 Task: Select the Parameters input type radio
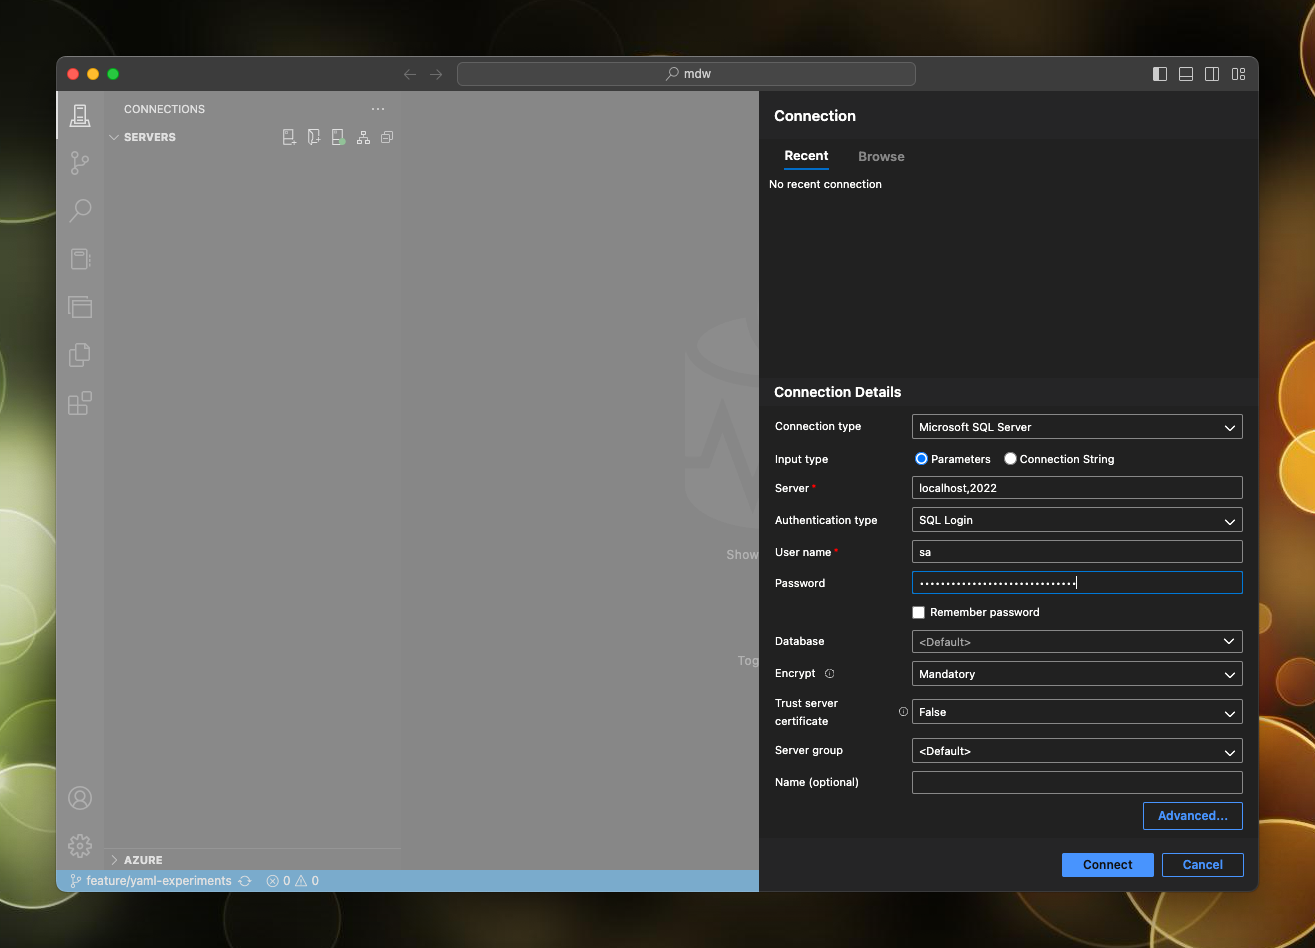[x=922, y=459]
